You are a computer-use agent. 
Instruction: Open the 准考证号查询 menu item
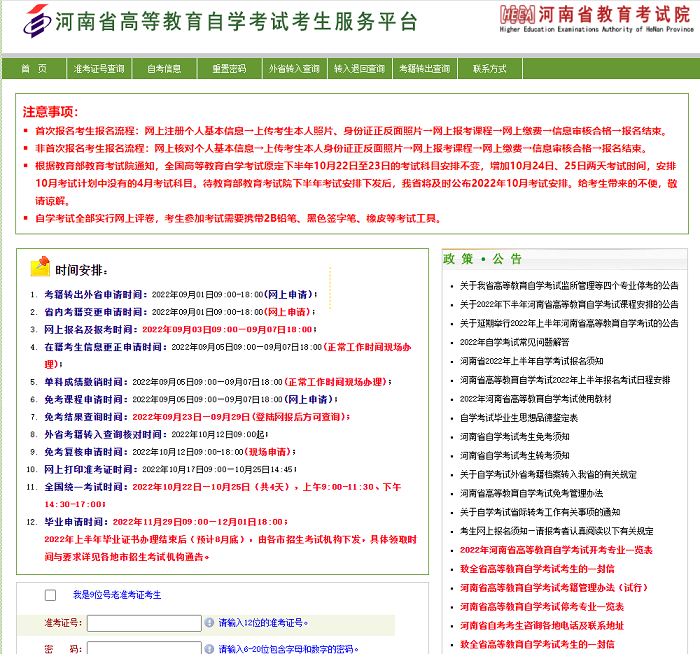tap(100, 69)
